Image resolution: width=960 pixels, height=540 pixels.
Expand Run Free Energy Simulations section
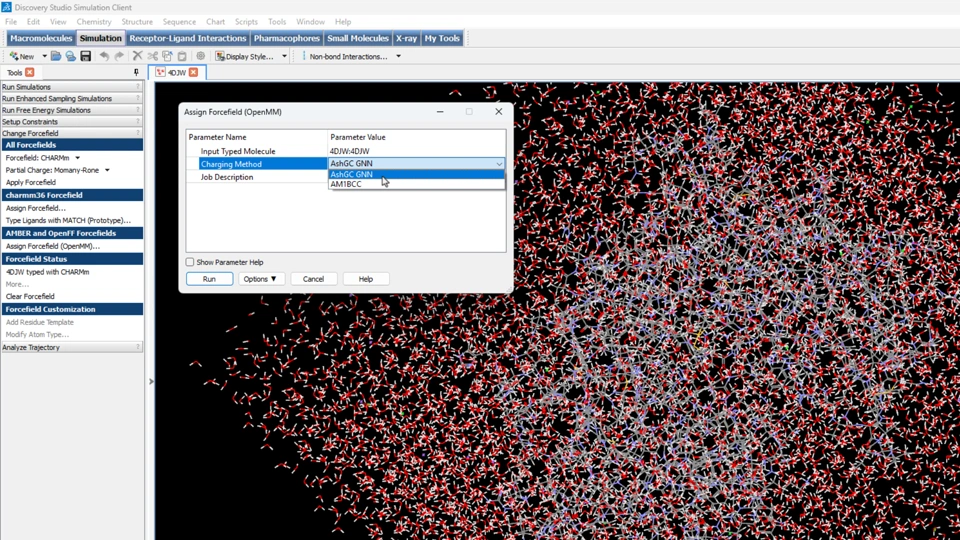72,110
